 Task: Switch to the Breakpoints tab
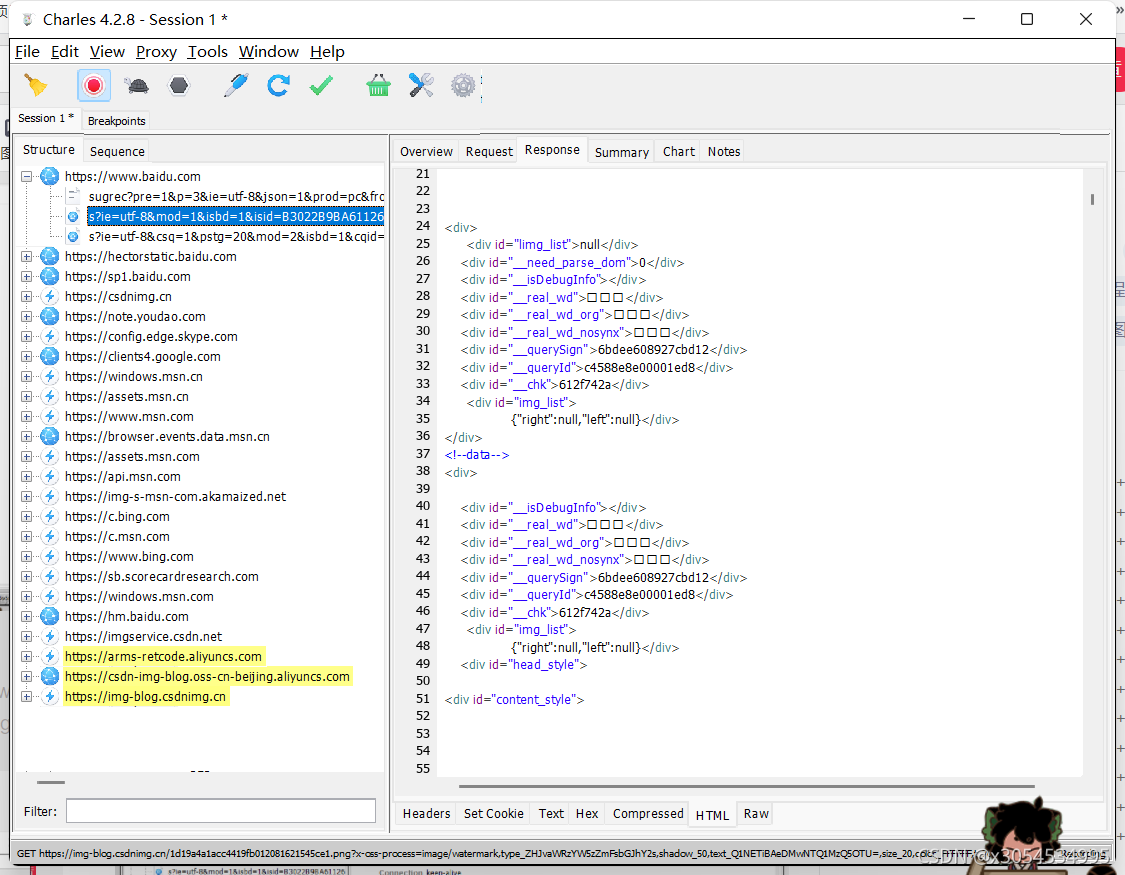116,120
